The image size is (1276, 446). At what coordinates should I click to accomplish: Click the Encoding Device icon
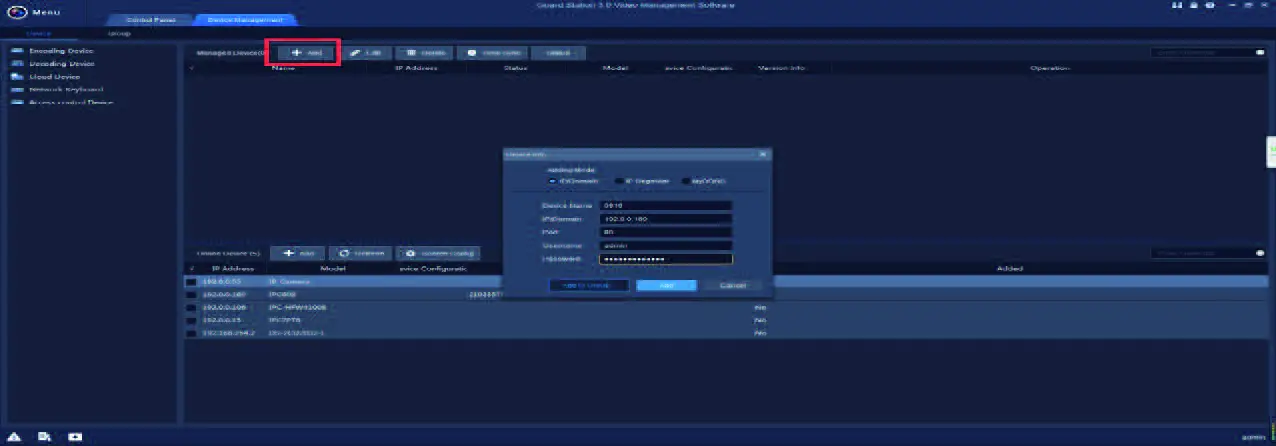click(17, 50)
